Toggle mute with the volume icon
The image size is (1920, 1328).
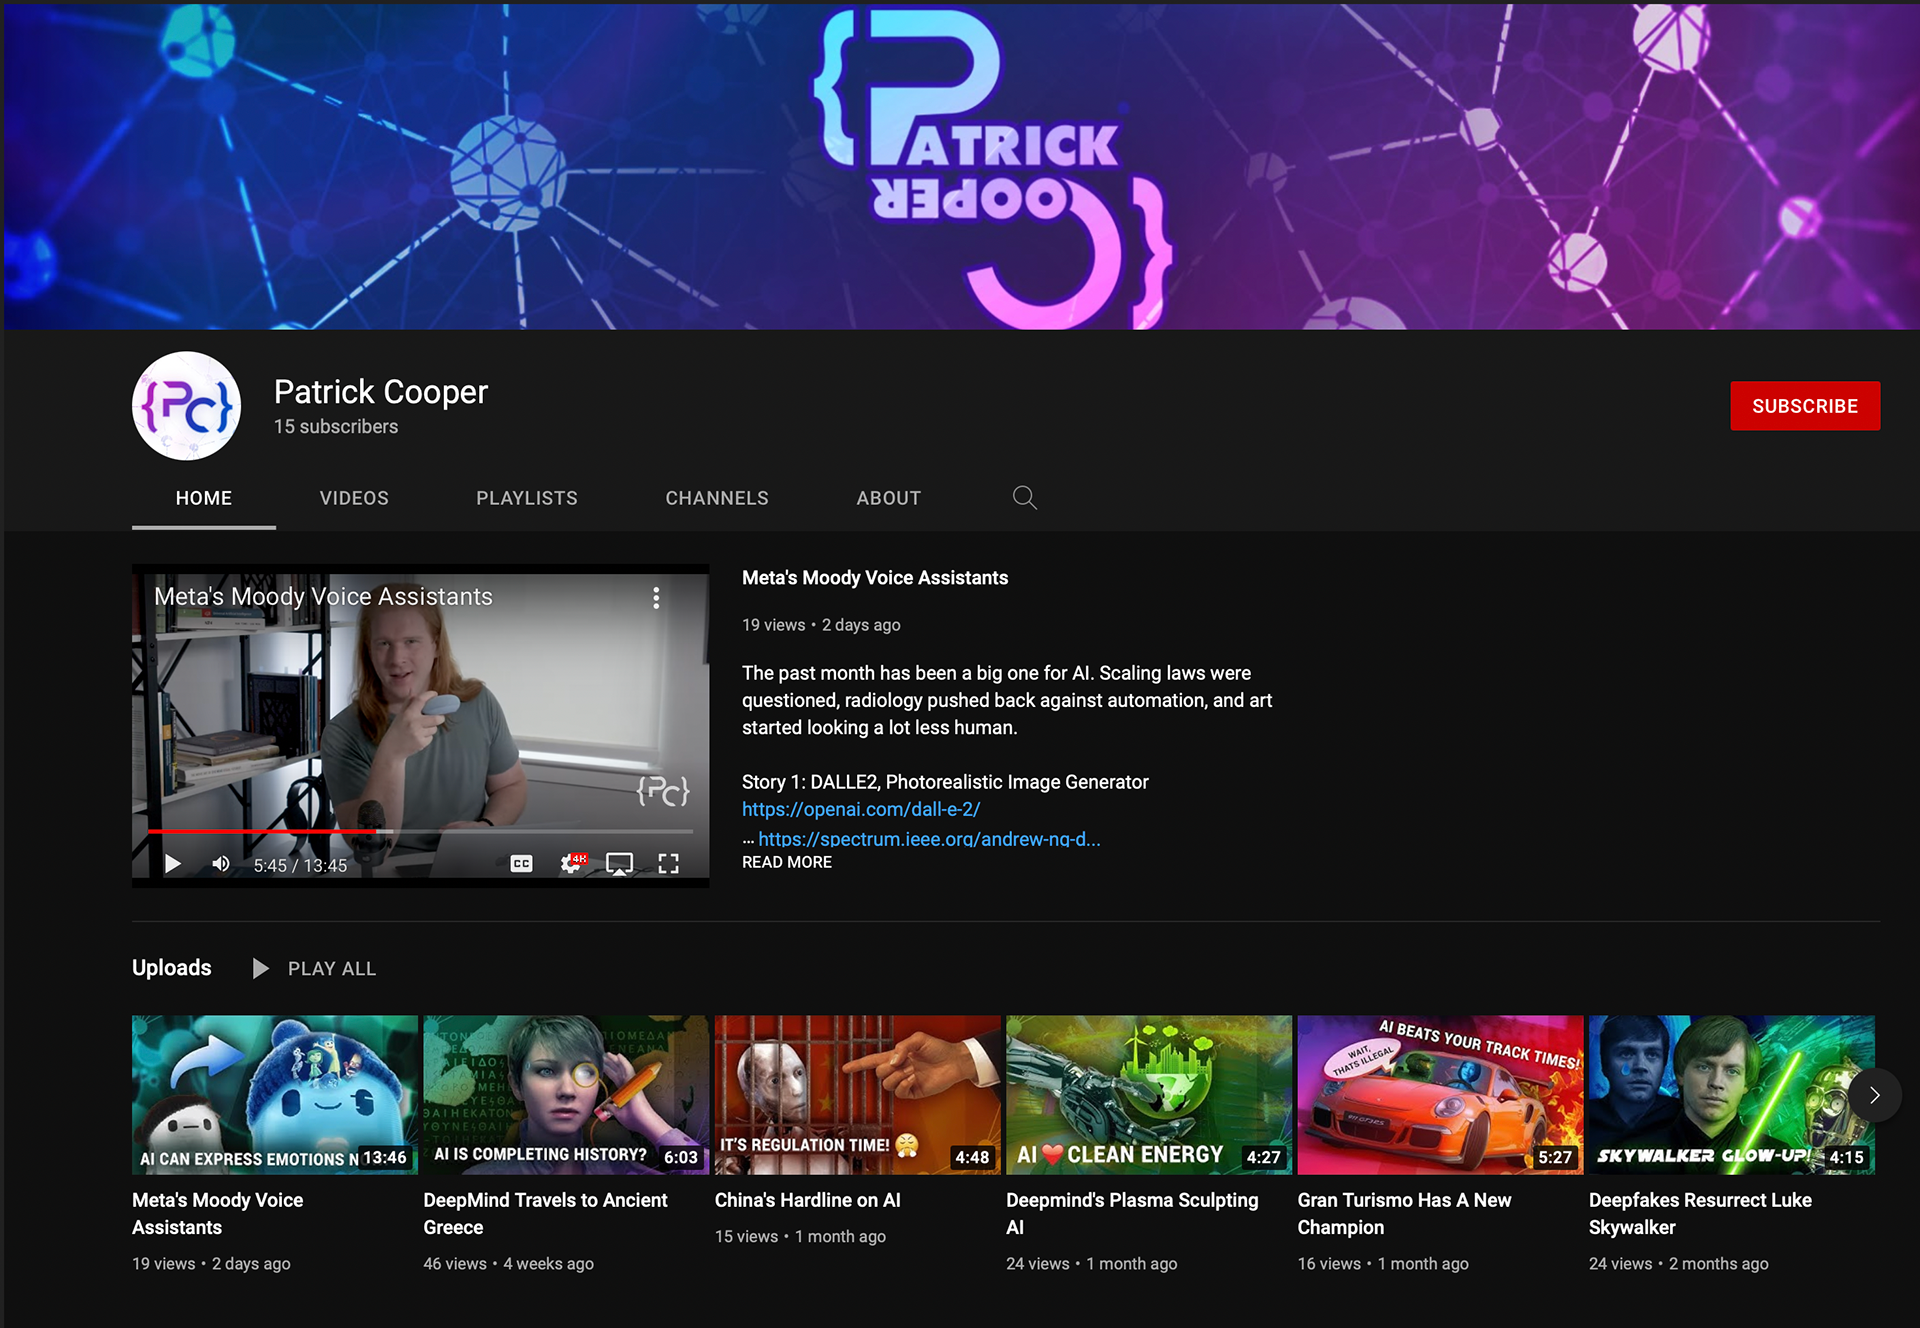pos(221,862)
